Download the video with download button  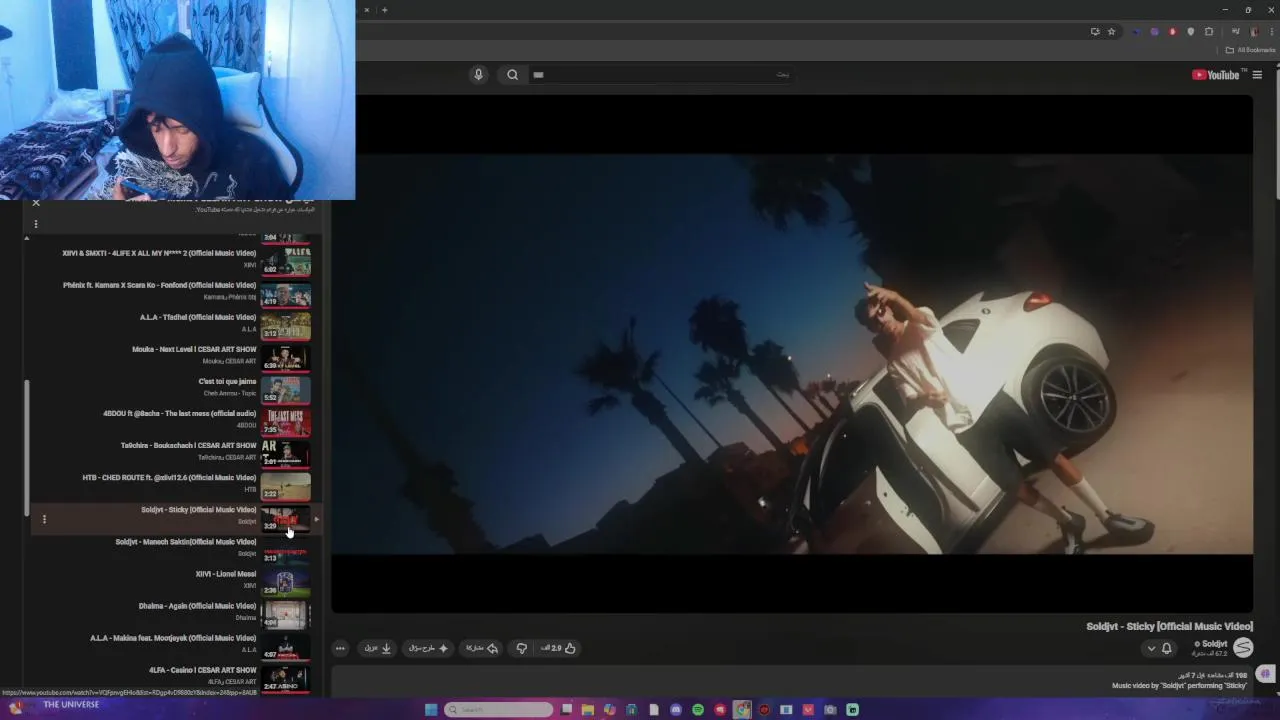tap(378, 648)
